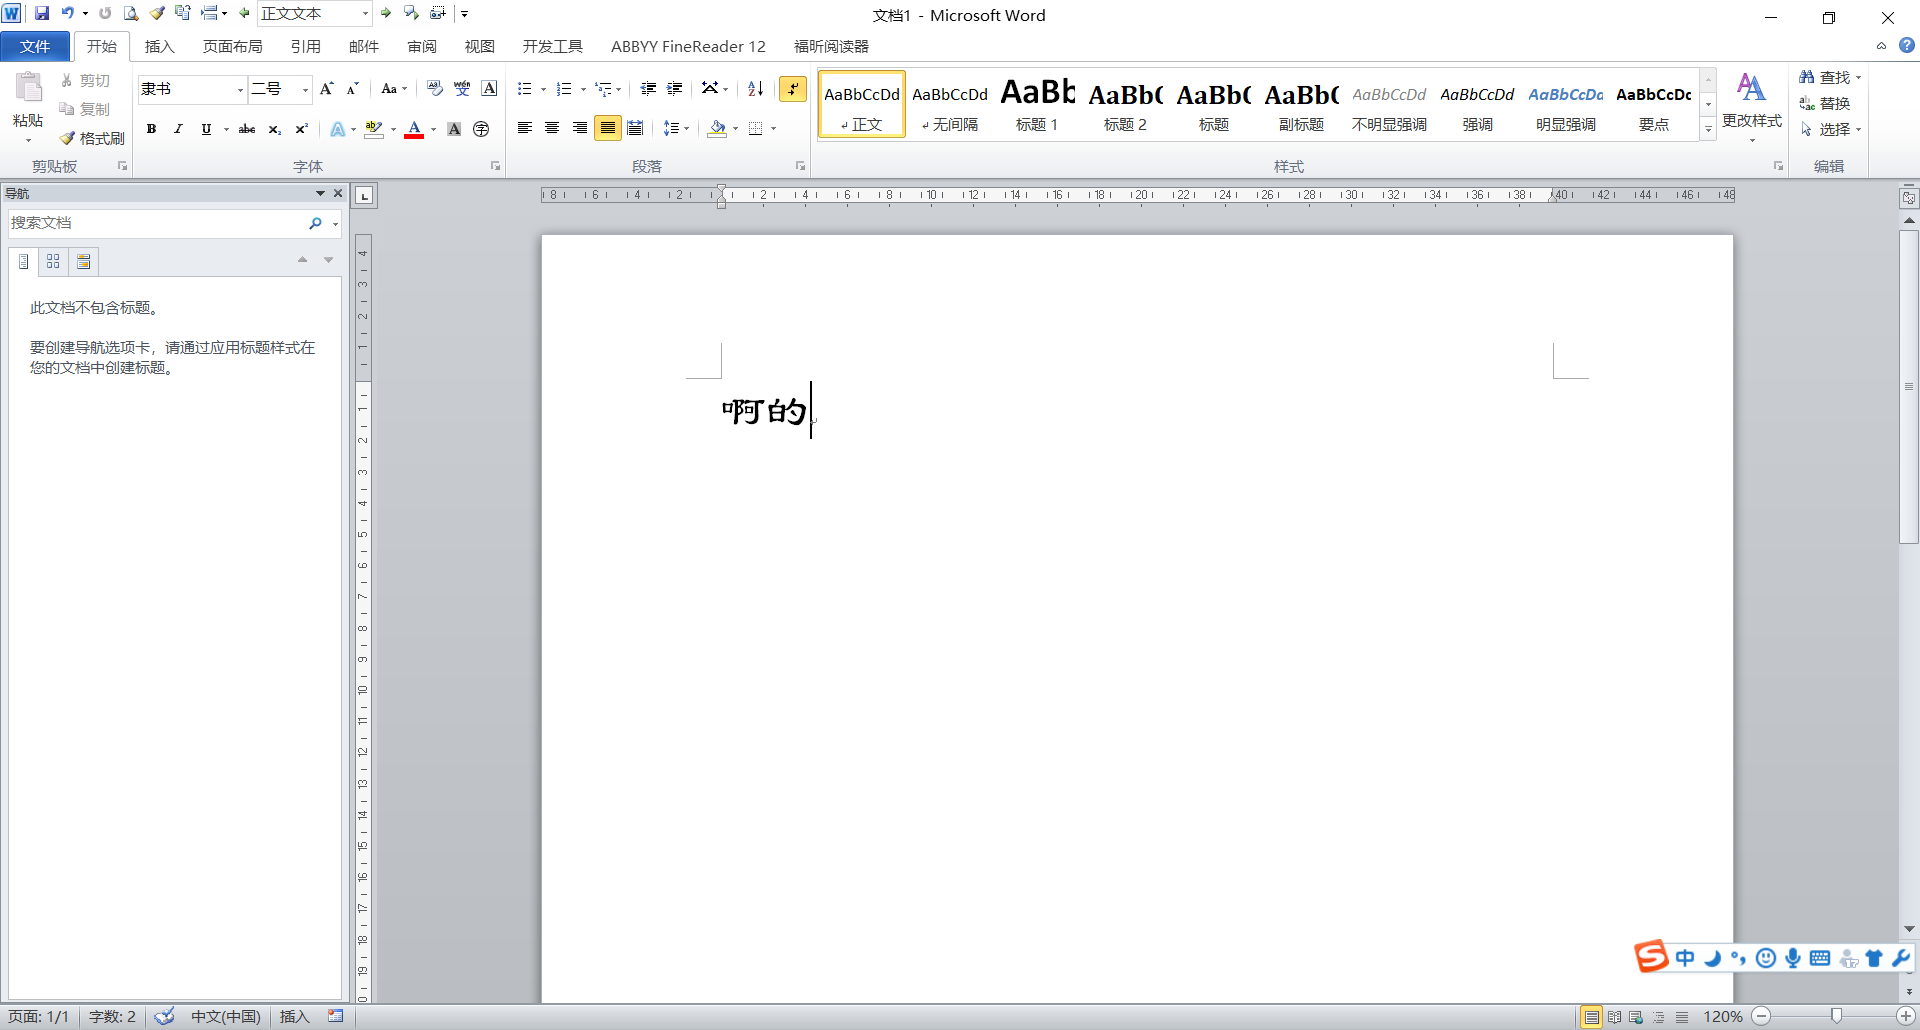Image resolution: width=1920 pixels, height=1030 pixels.
Task: Click the 替换 Replace button
Action: click(1825, 103)
